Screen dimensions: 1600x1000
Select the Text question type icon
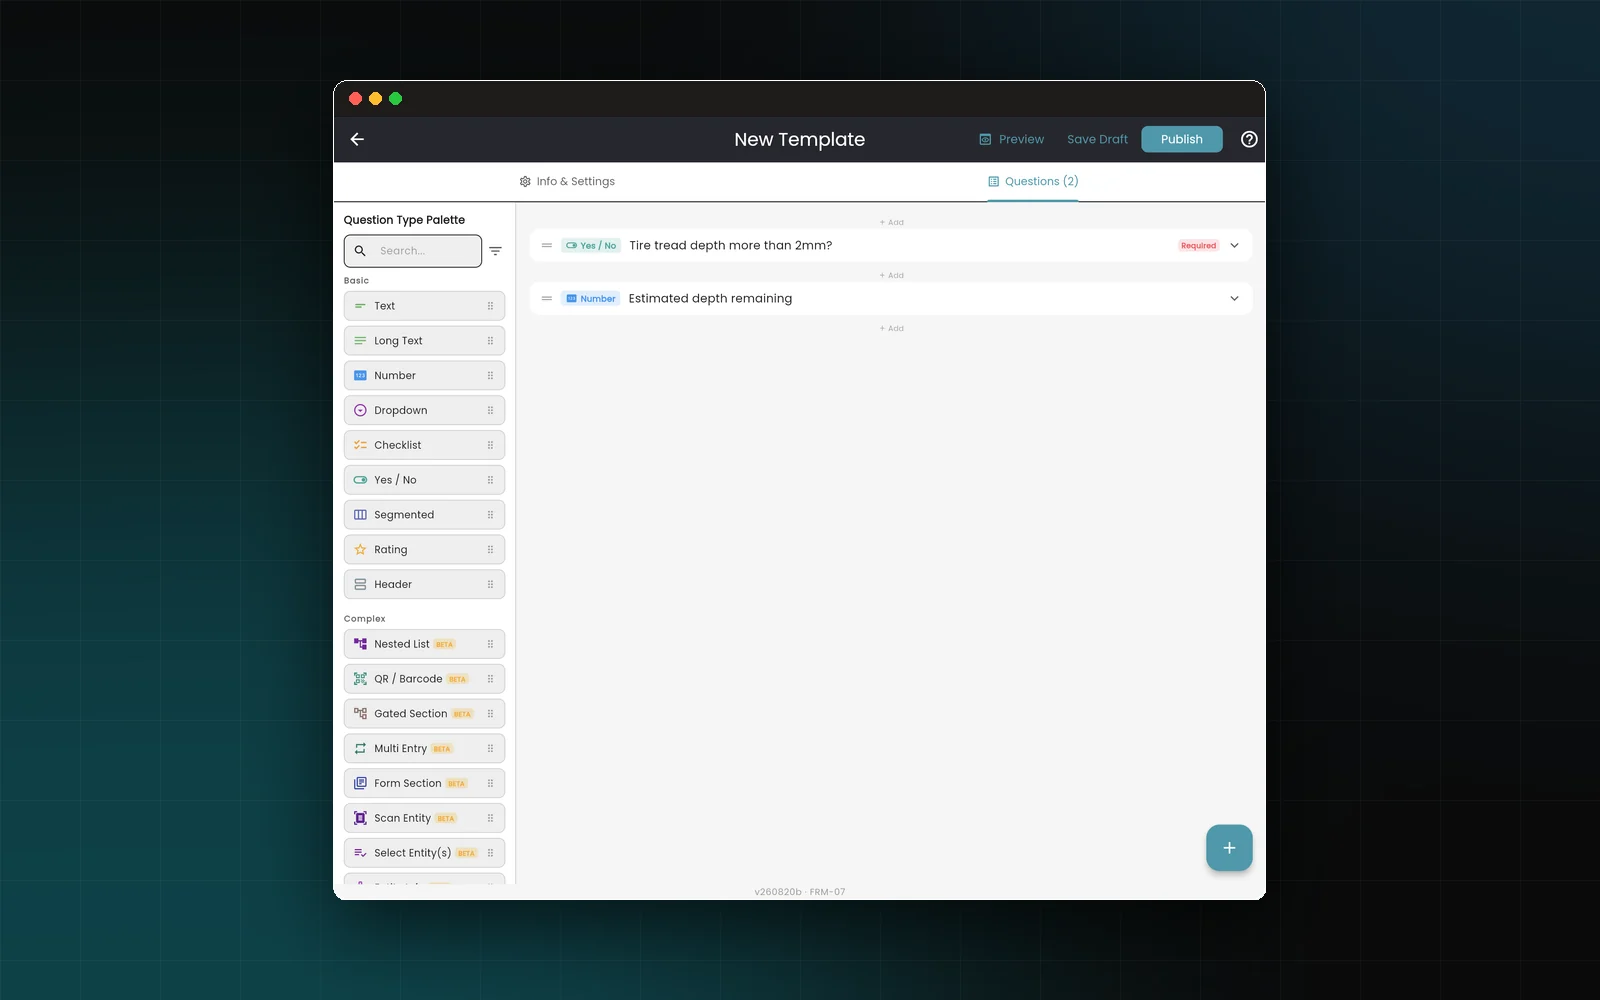pyautogui.click(x=360, y=306)
